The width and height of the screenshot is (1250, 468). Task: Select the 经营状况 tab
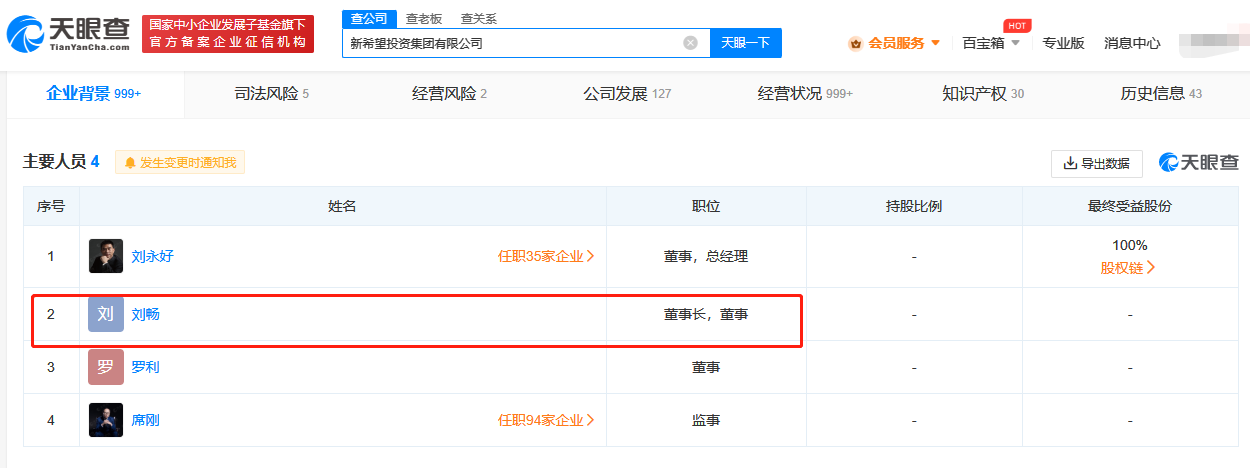tap(805, 94)
